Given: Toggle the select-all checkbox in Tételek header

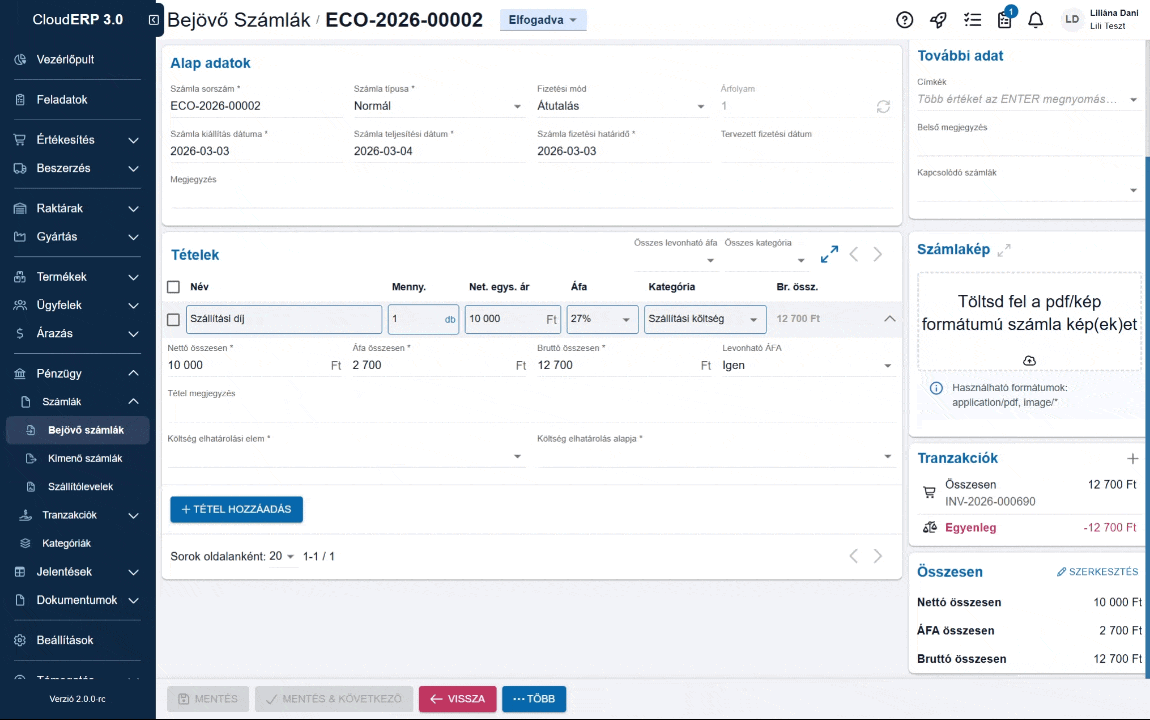Looking at the screenshot, I should (x=174, y=287).
